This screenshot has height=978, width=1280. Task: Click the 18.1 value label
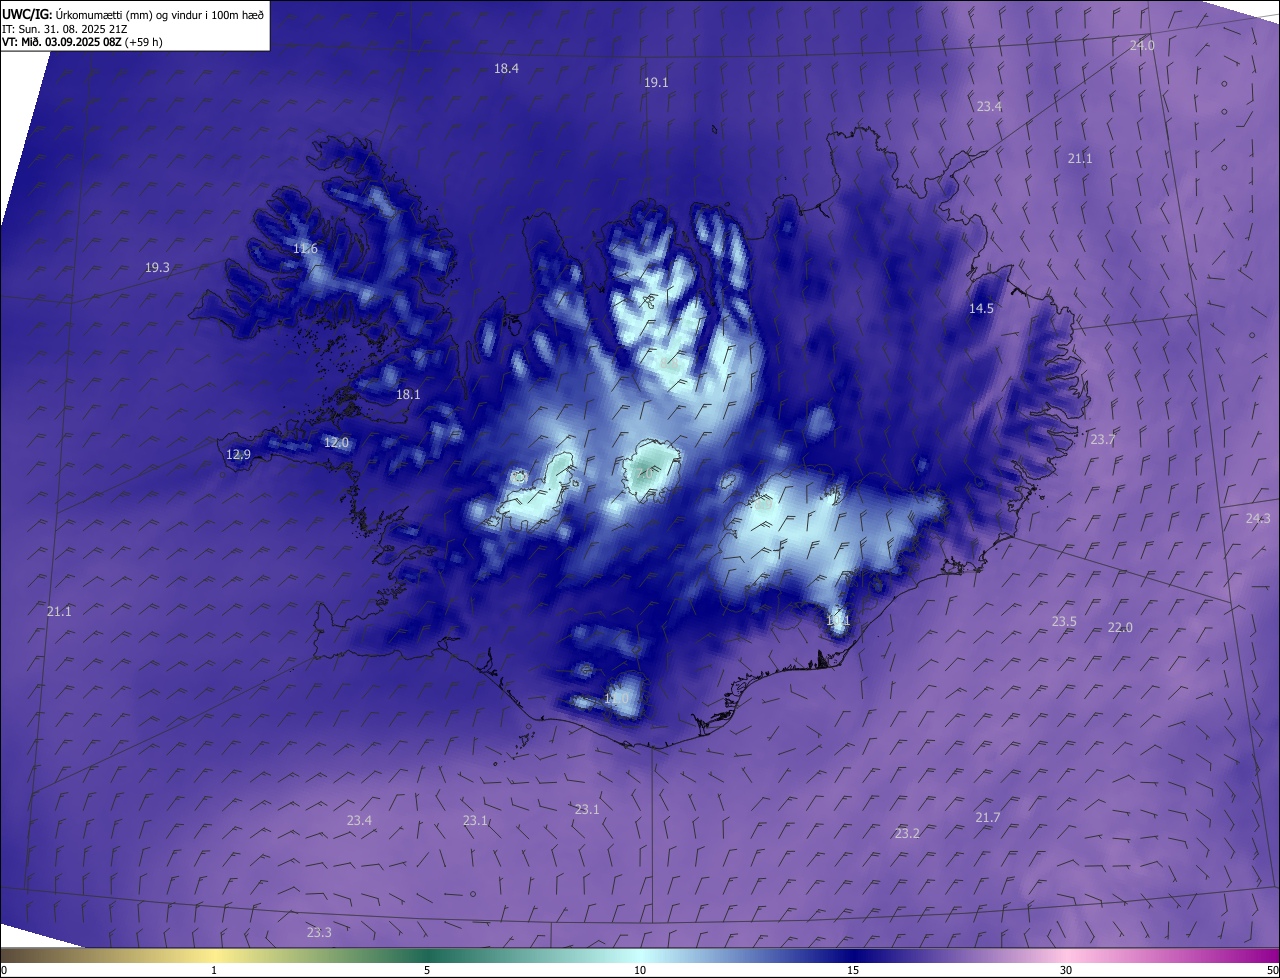click(408, 395)
